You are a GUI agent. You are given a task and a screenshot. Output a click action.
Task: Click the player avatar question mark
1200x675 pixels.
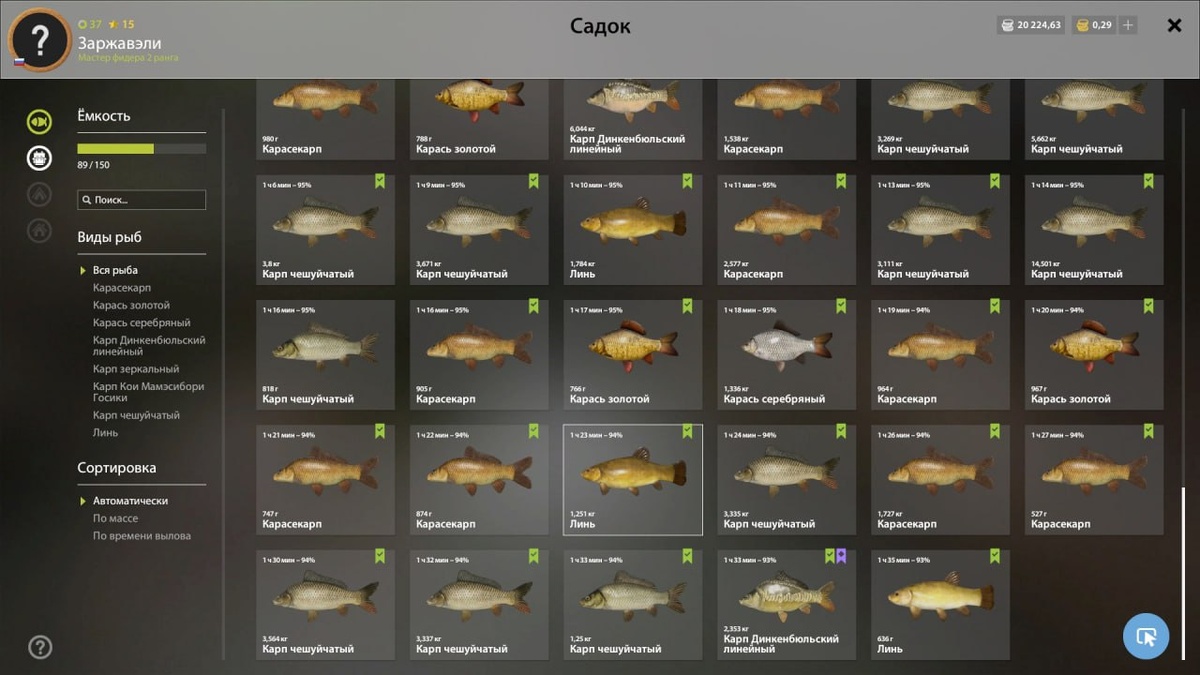point(39,40)
